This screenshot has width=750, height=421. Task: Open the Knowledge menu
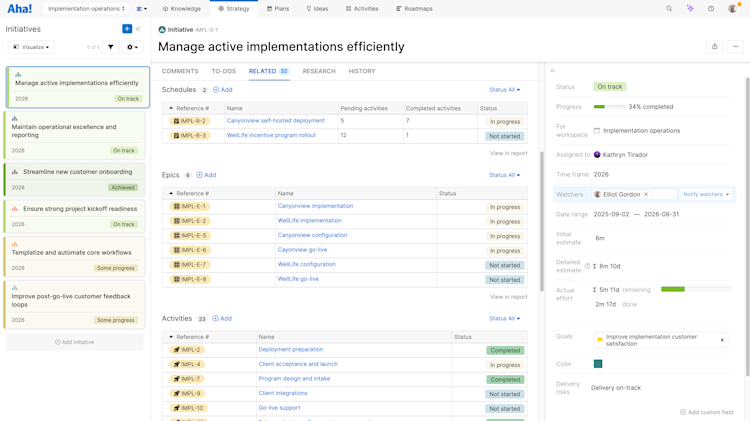point(182,9)
